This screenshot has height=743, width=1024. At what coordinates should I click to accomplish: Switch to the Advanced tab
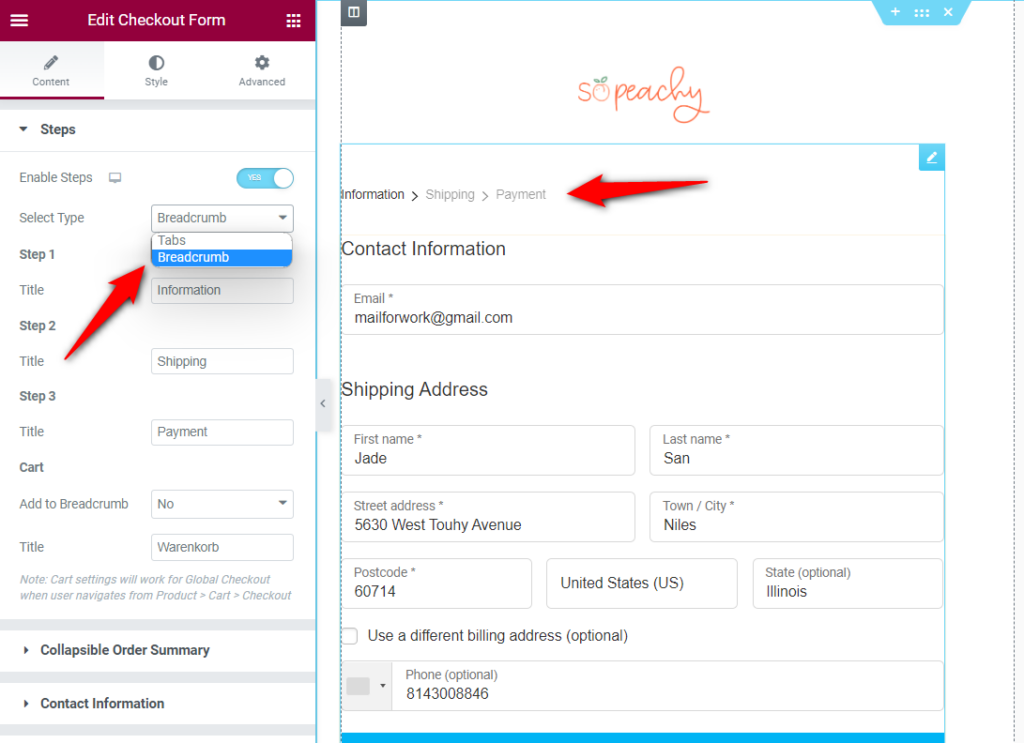(x=261, y=70)
